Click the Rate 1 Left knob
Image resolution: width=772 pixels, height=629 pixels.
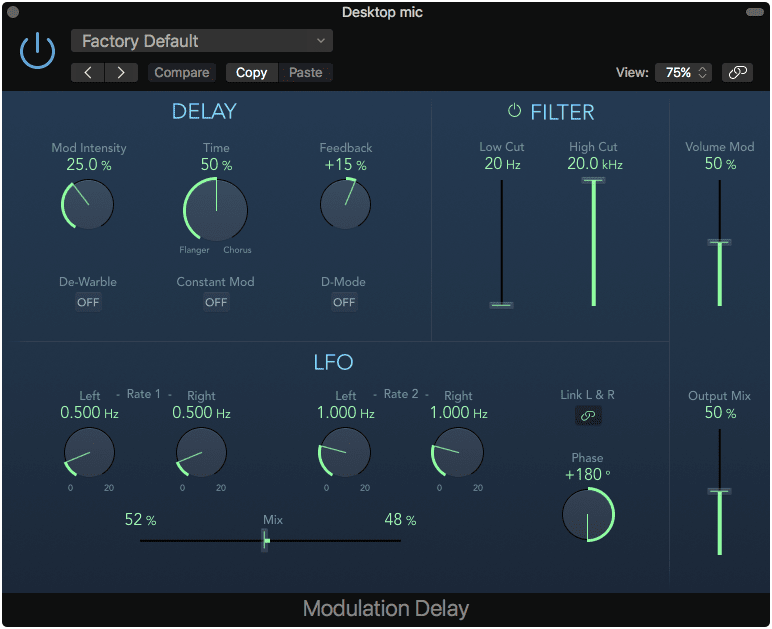pyautogui.click(x=89, y=452)
